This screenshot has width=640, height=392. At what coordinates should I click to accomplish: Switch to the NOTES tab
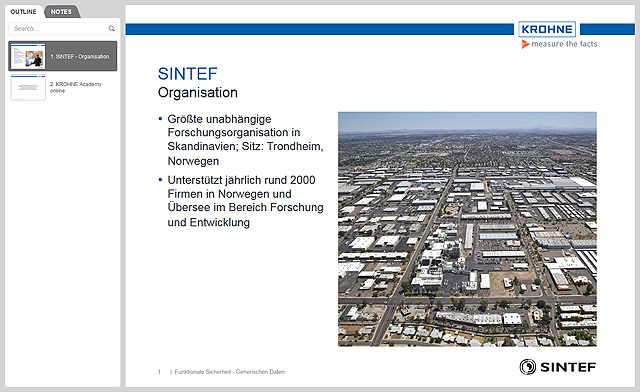tap(61, 11)
